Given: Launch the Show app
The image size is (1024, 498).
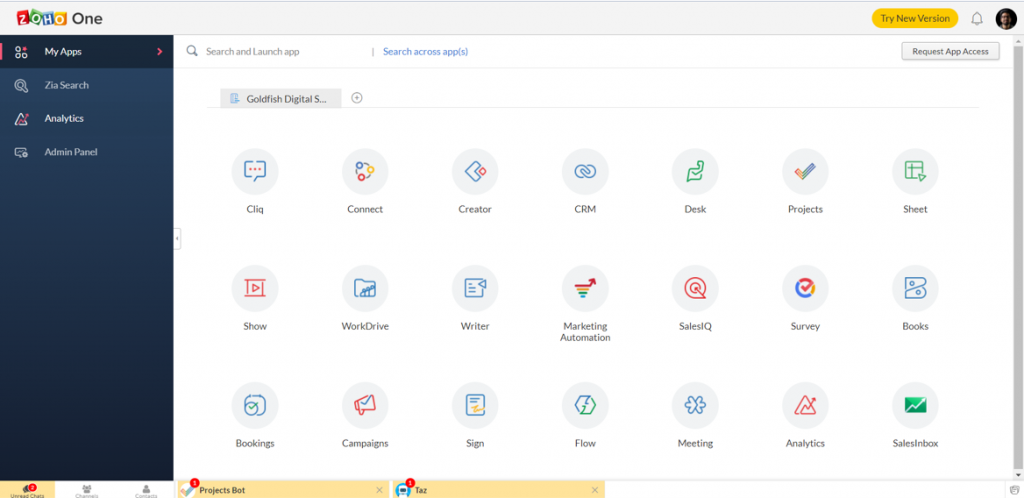Looking at the screenshot, I should [255, 288].
